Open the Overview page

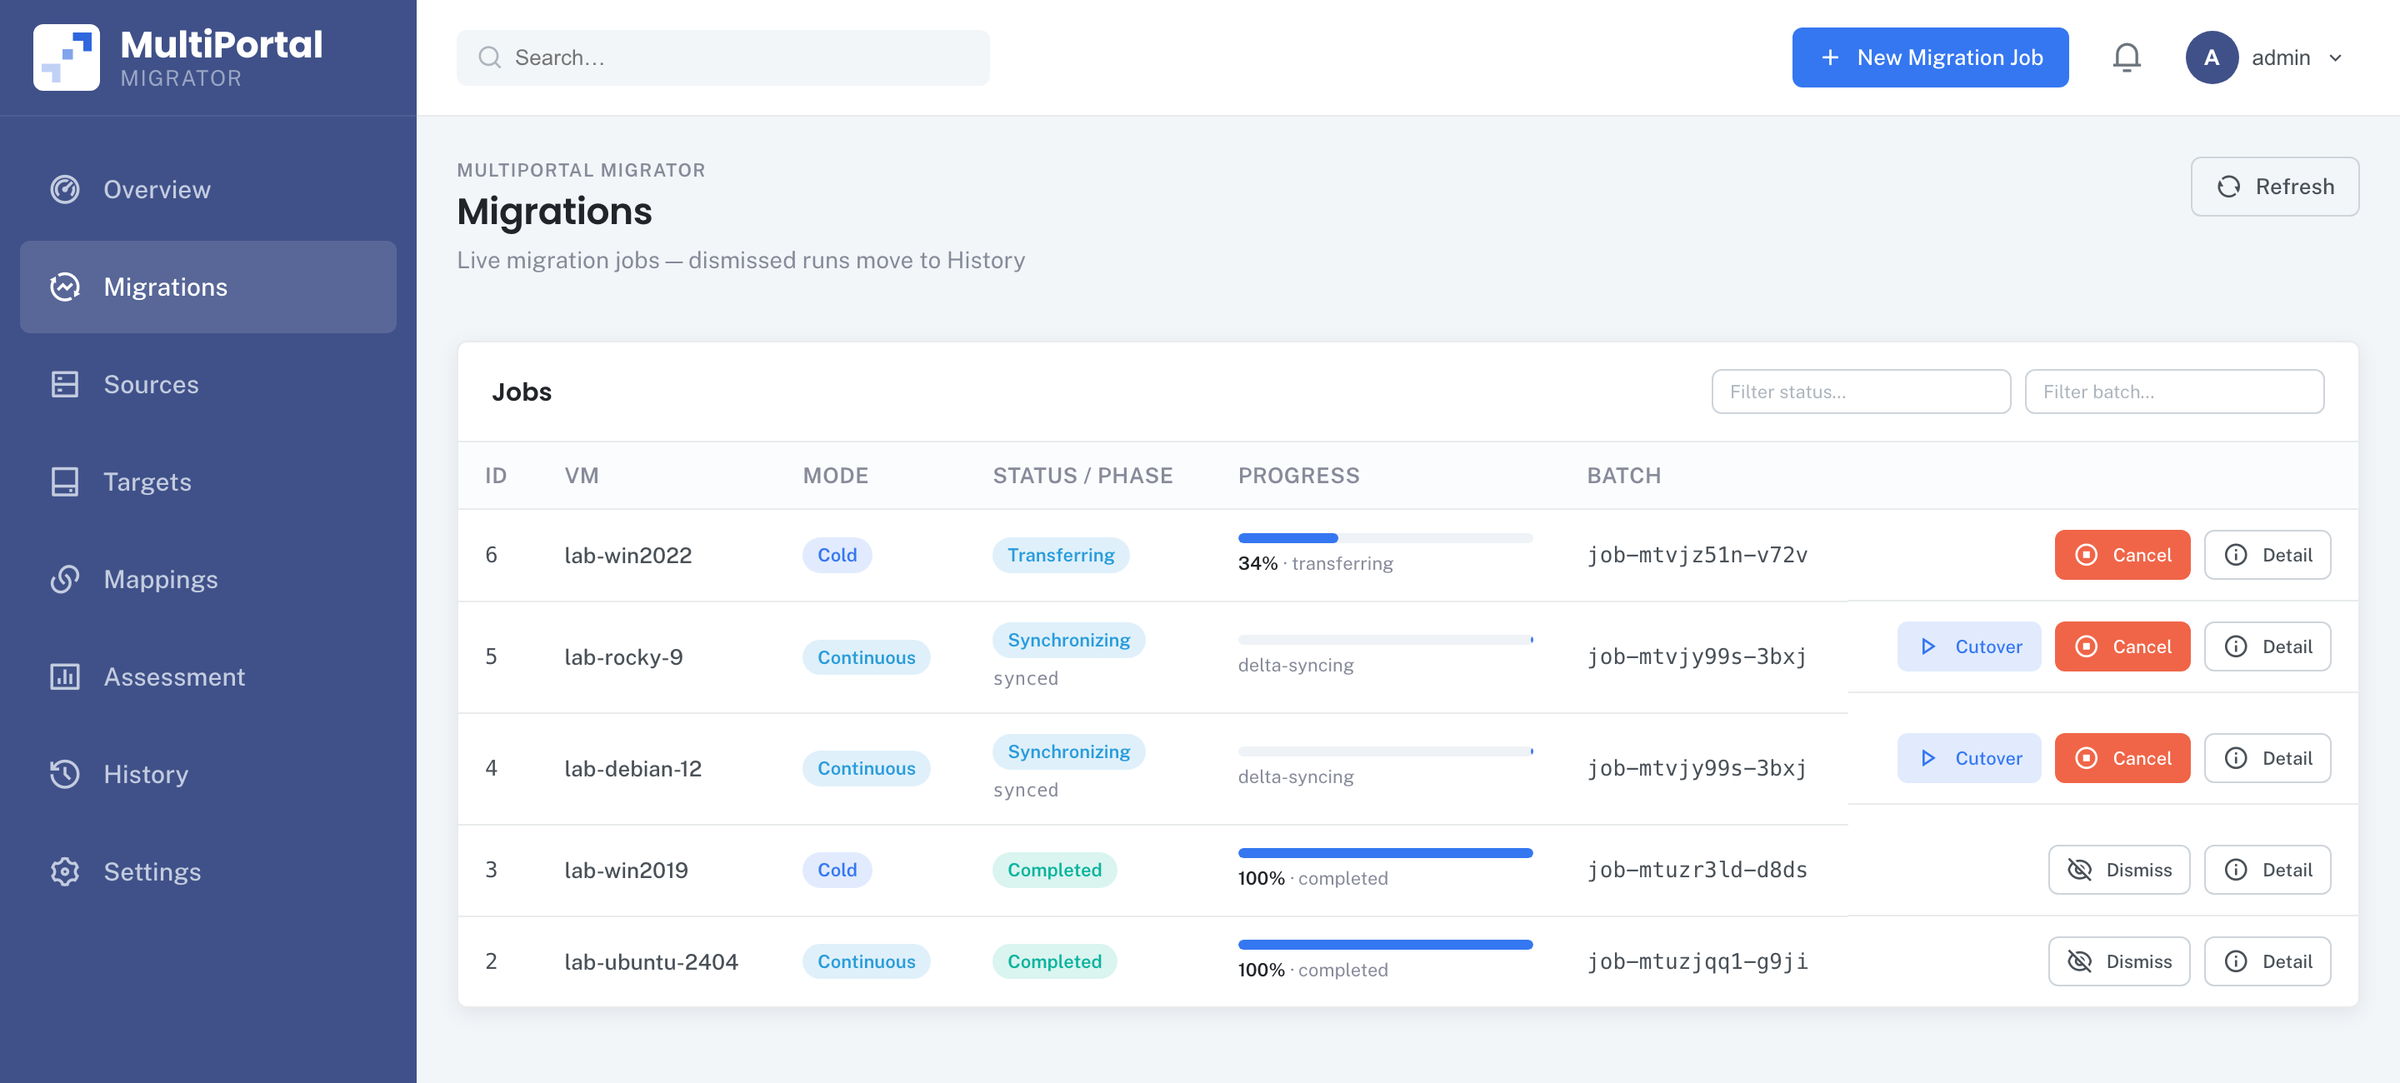pyautogui.click(x=208, y=189)
